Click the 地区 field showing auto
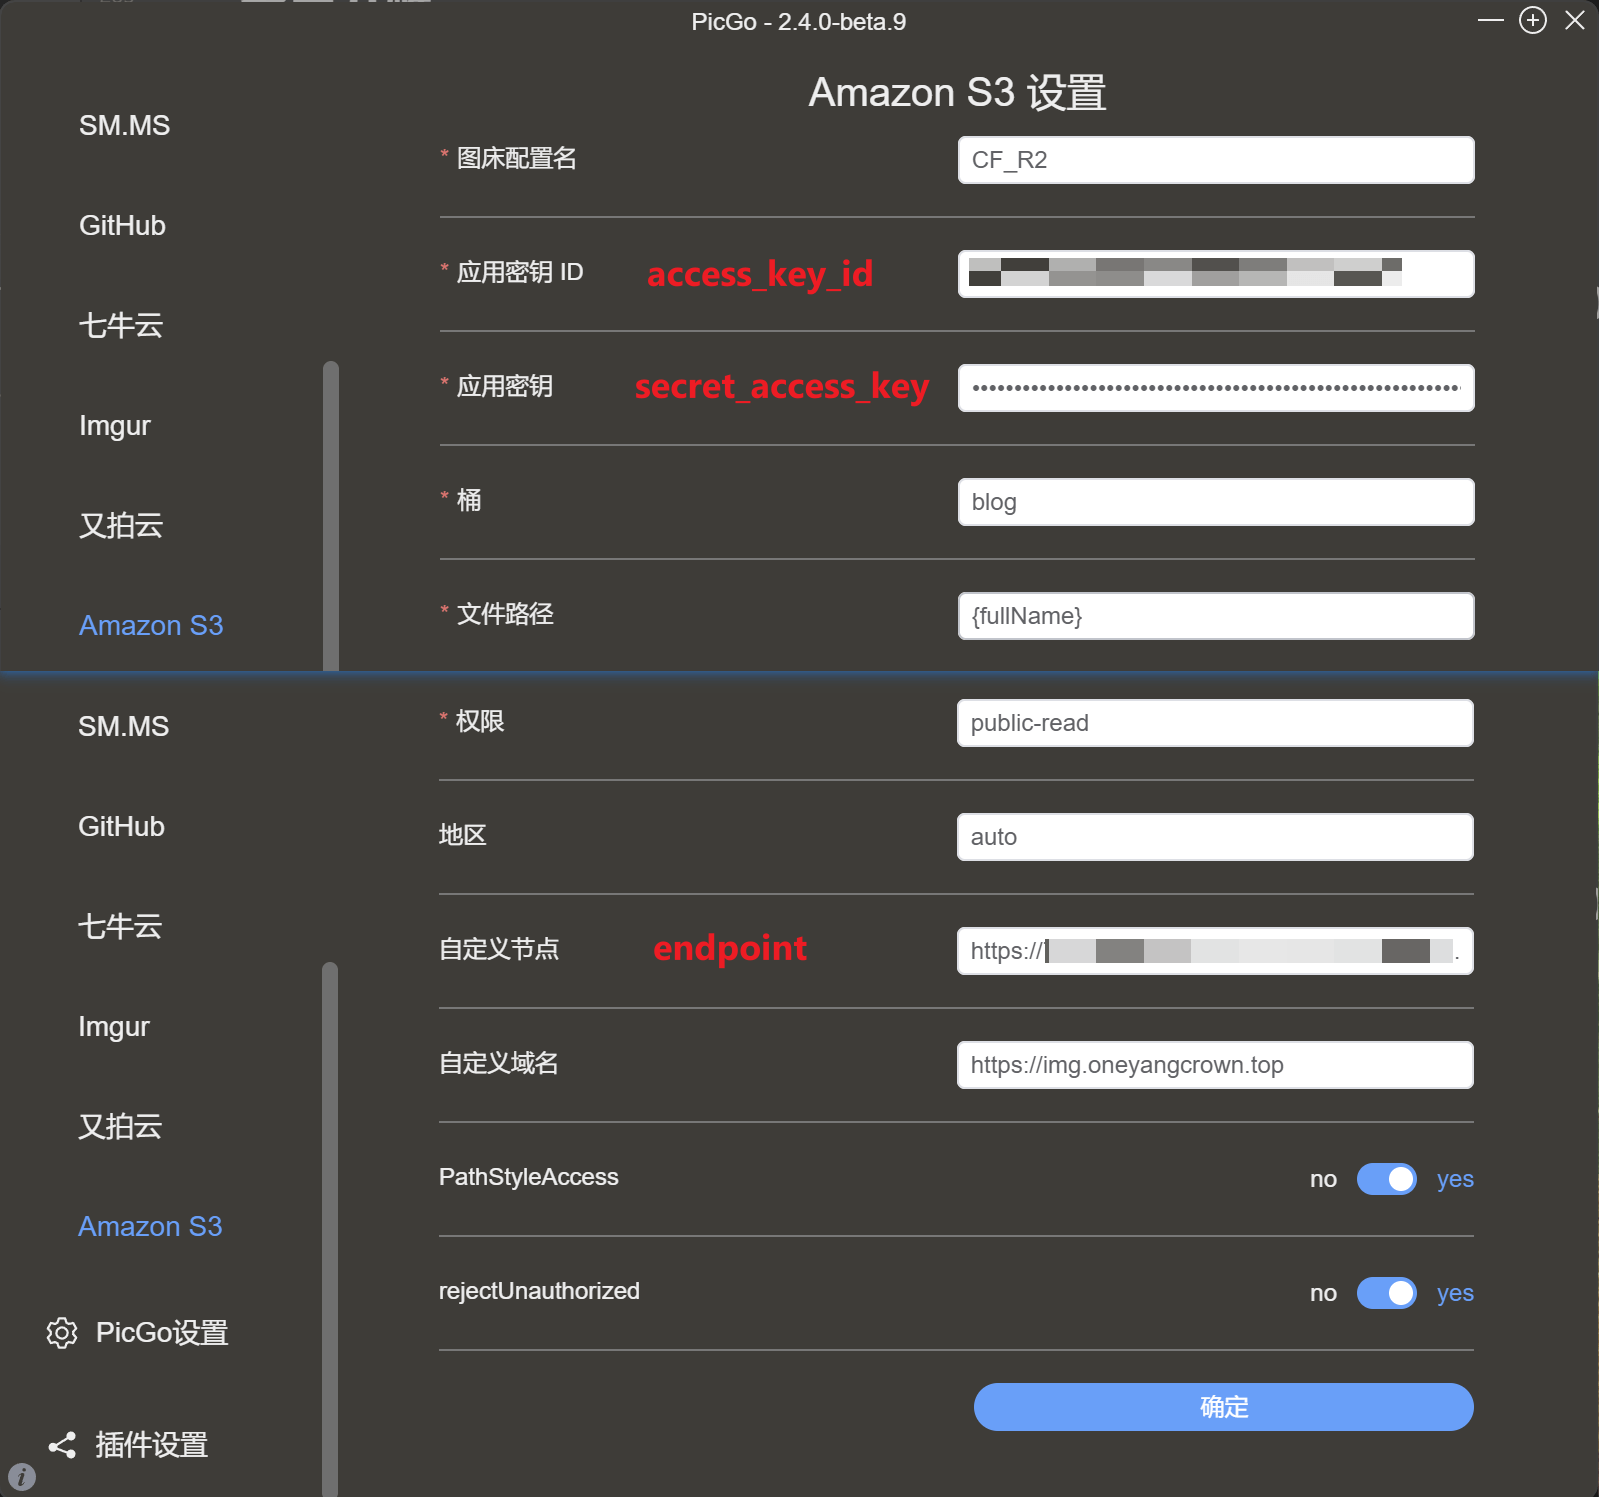The width and height of the screenshot is (1599, 1497). coord(1215,837)
